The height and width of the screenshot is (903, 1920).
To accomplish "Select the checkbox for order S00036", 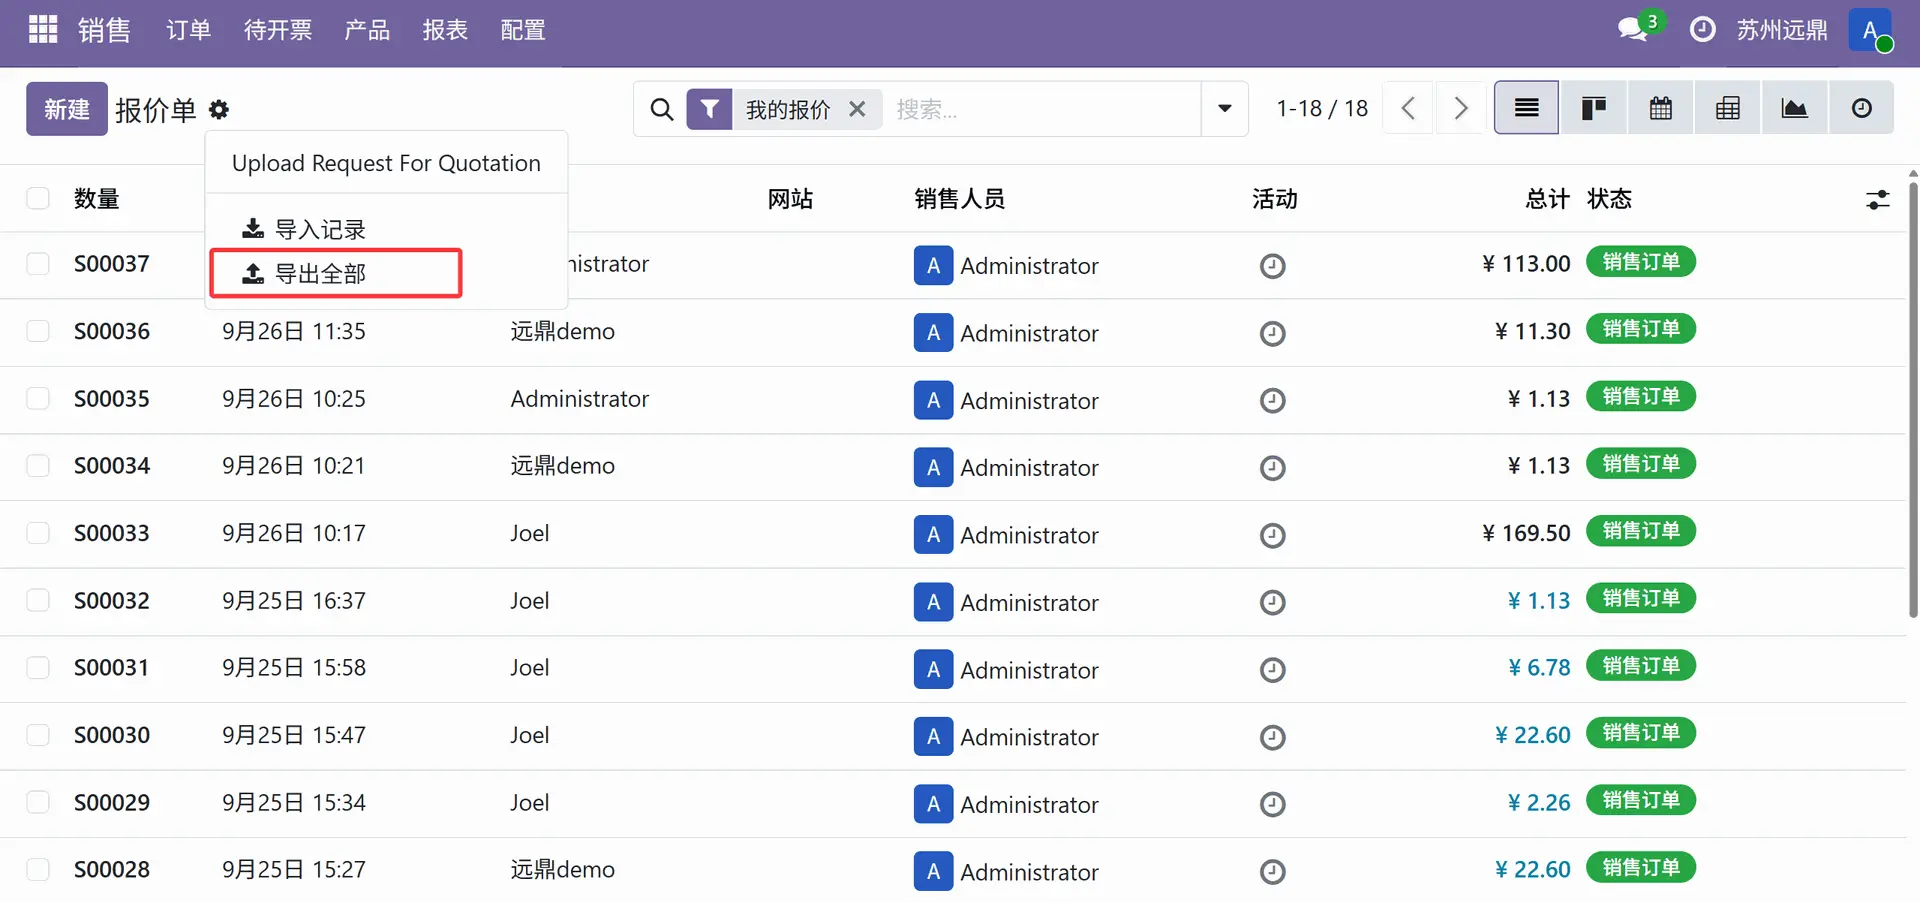I will 38,331.
